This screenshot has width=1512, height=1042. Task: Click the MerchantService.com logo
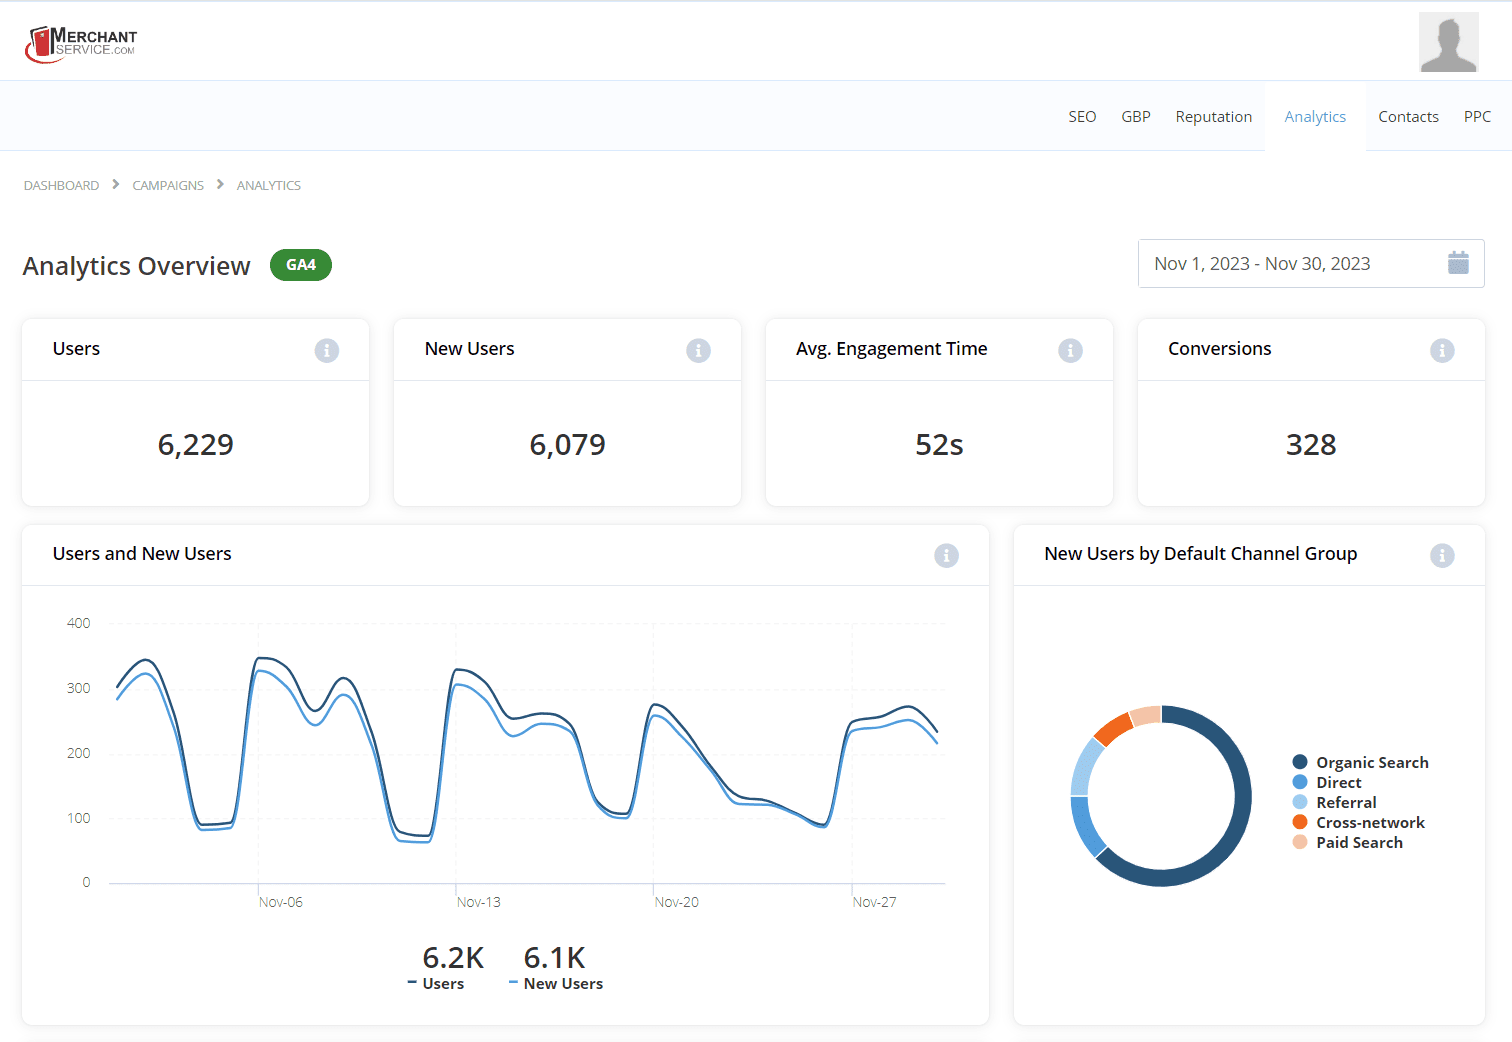[80, 41]
